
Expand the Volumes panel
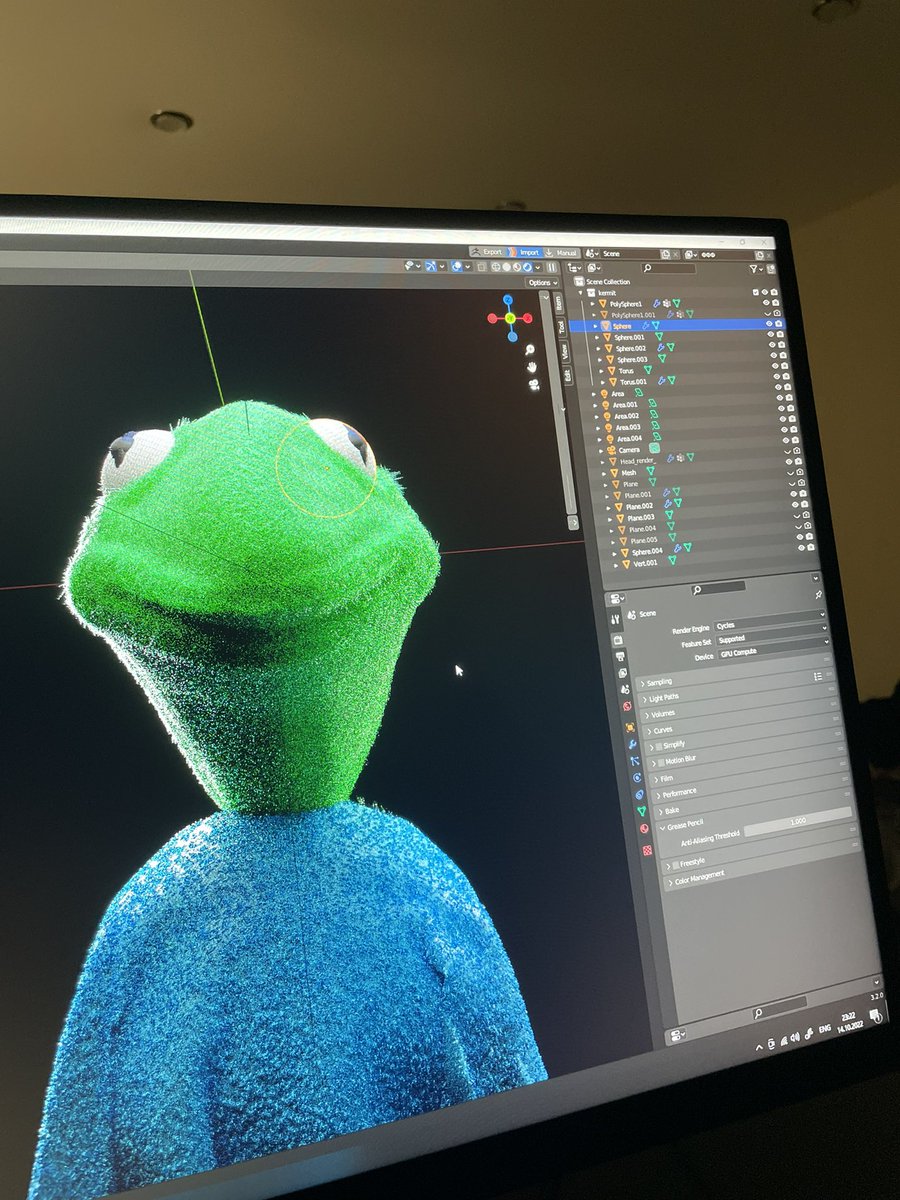pyautogui.click(x=647, y=715)
